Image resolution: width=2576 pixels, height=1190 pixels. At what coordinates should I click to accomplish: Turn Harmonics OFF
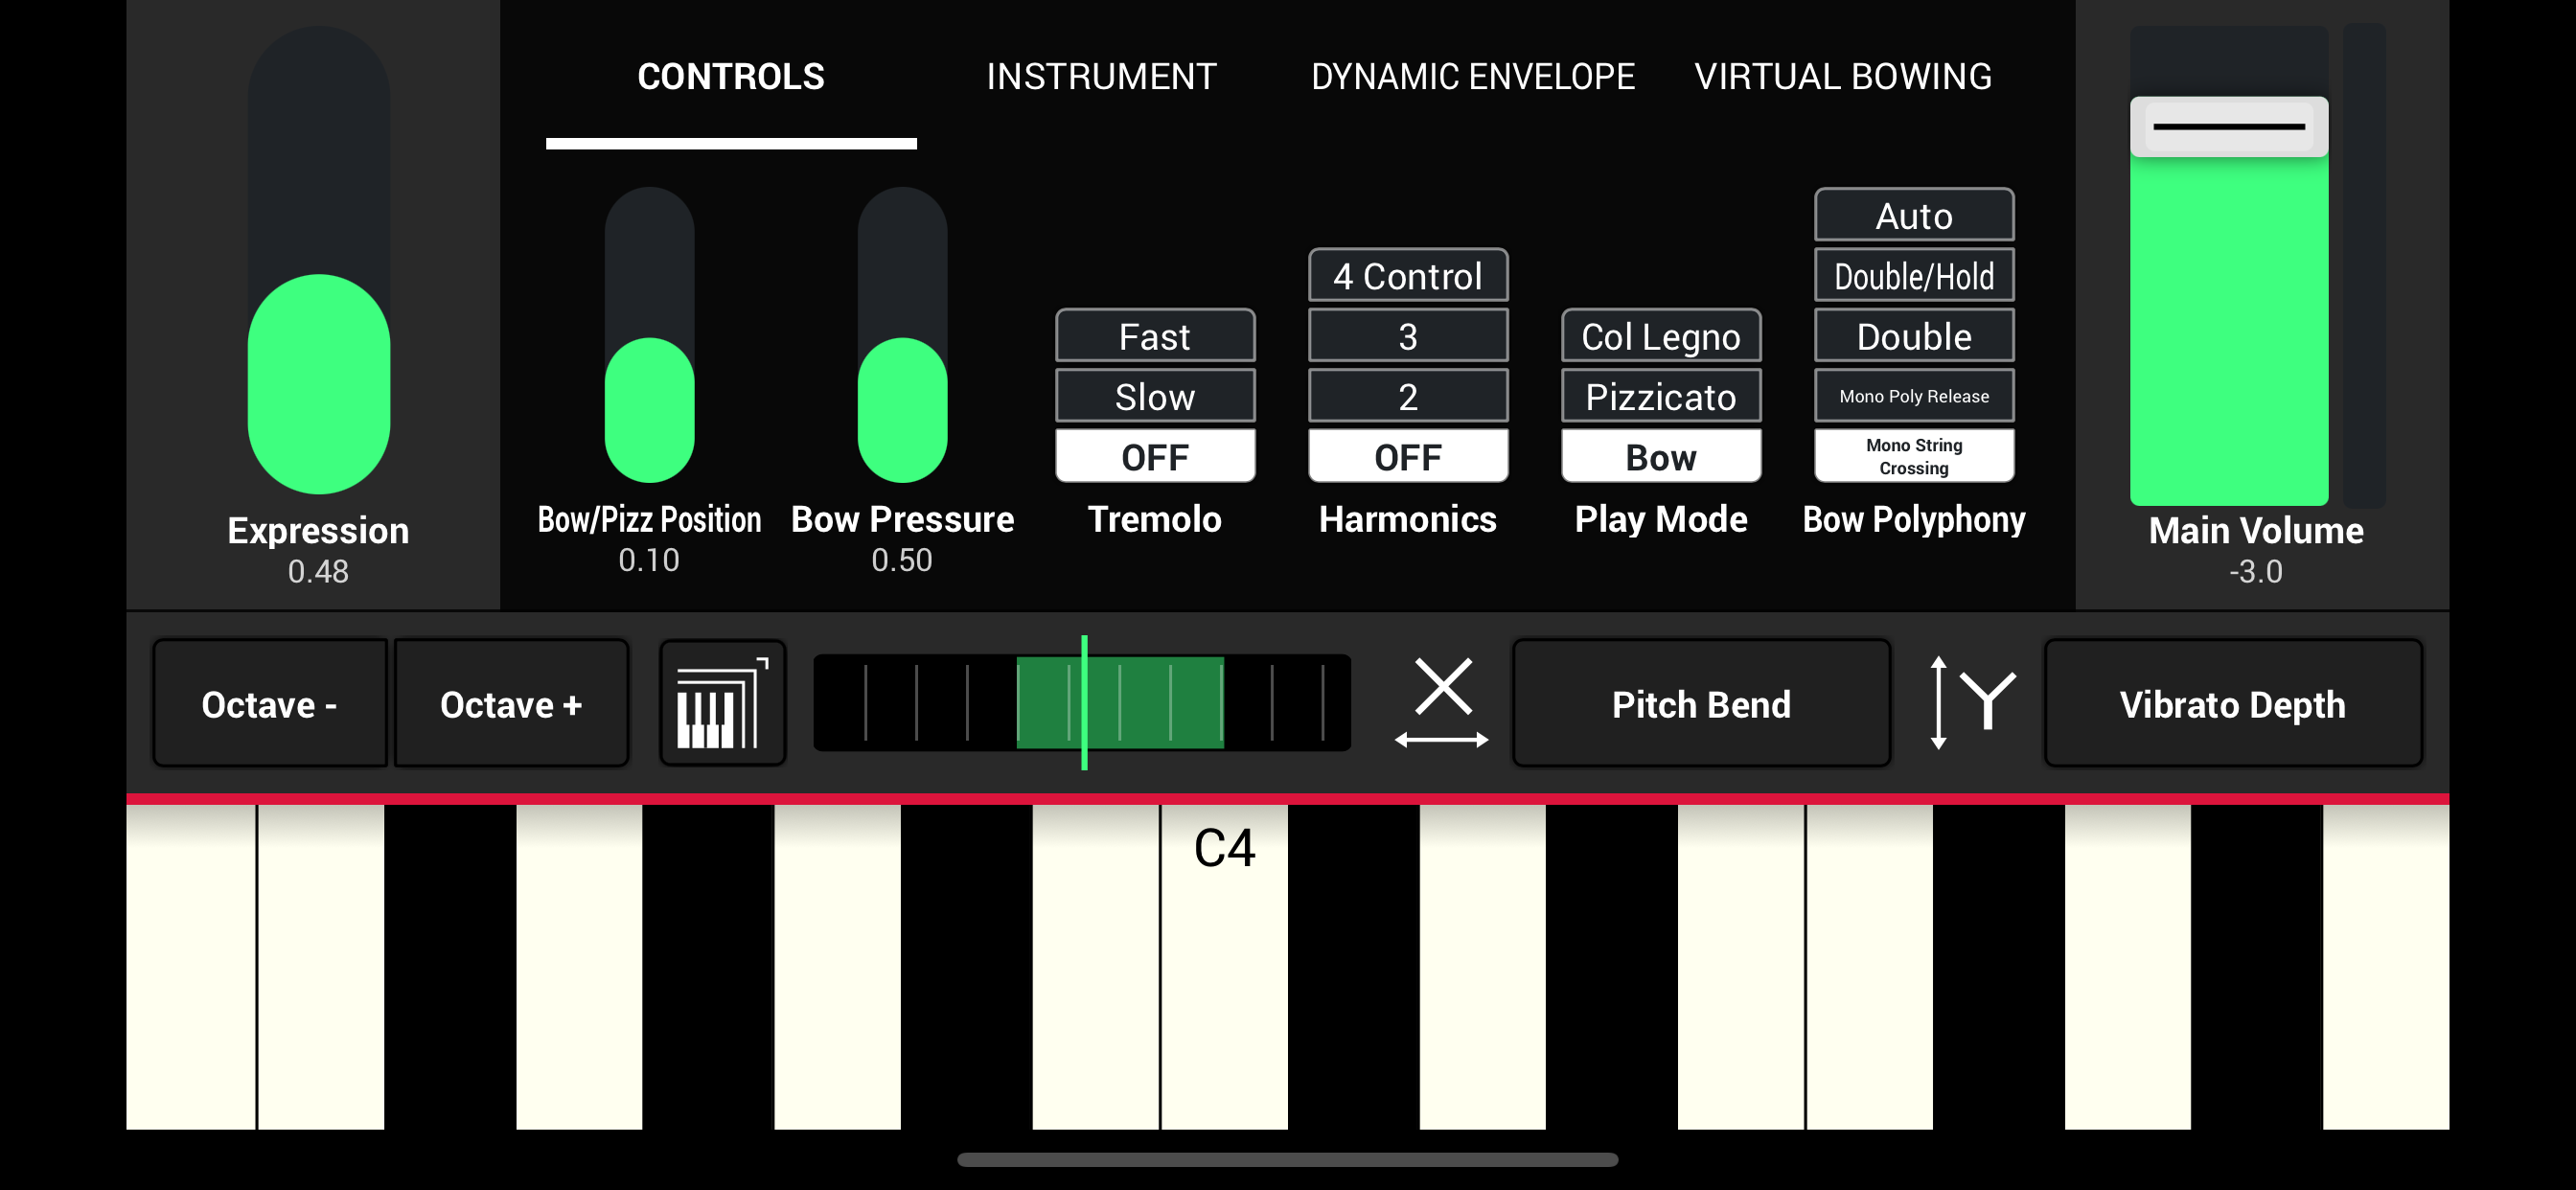(1408, 456)
